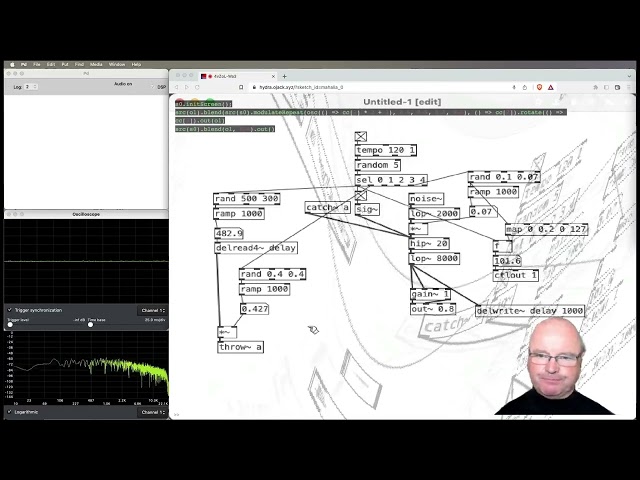Viewport: 640px width, 480px height.
Task: Open the File menu
Action: pyautogui.click(x=37, y=64)
